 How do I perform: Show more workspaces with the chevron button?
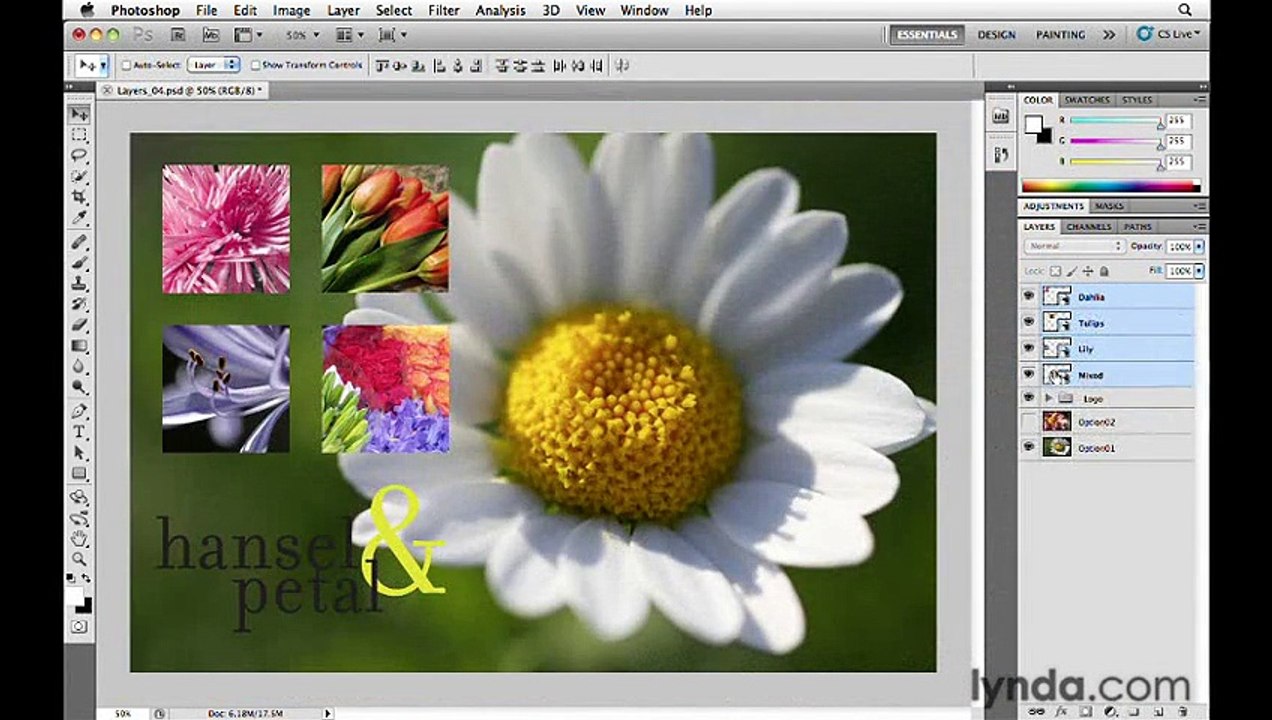(x=1108, y=35)
